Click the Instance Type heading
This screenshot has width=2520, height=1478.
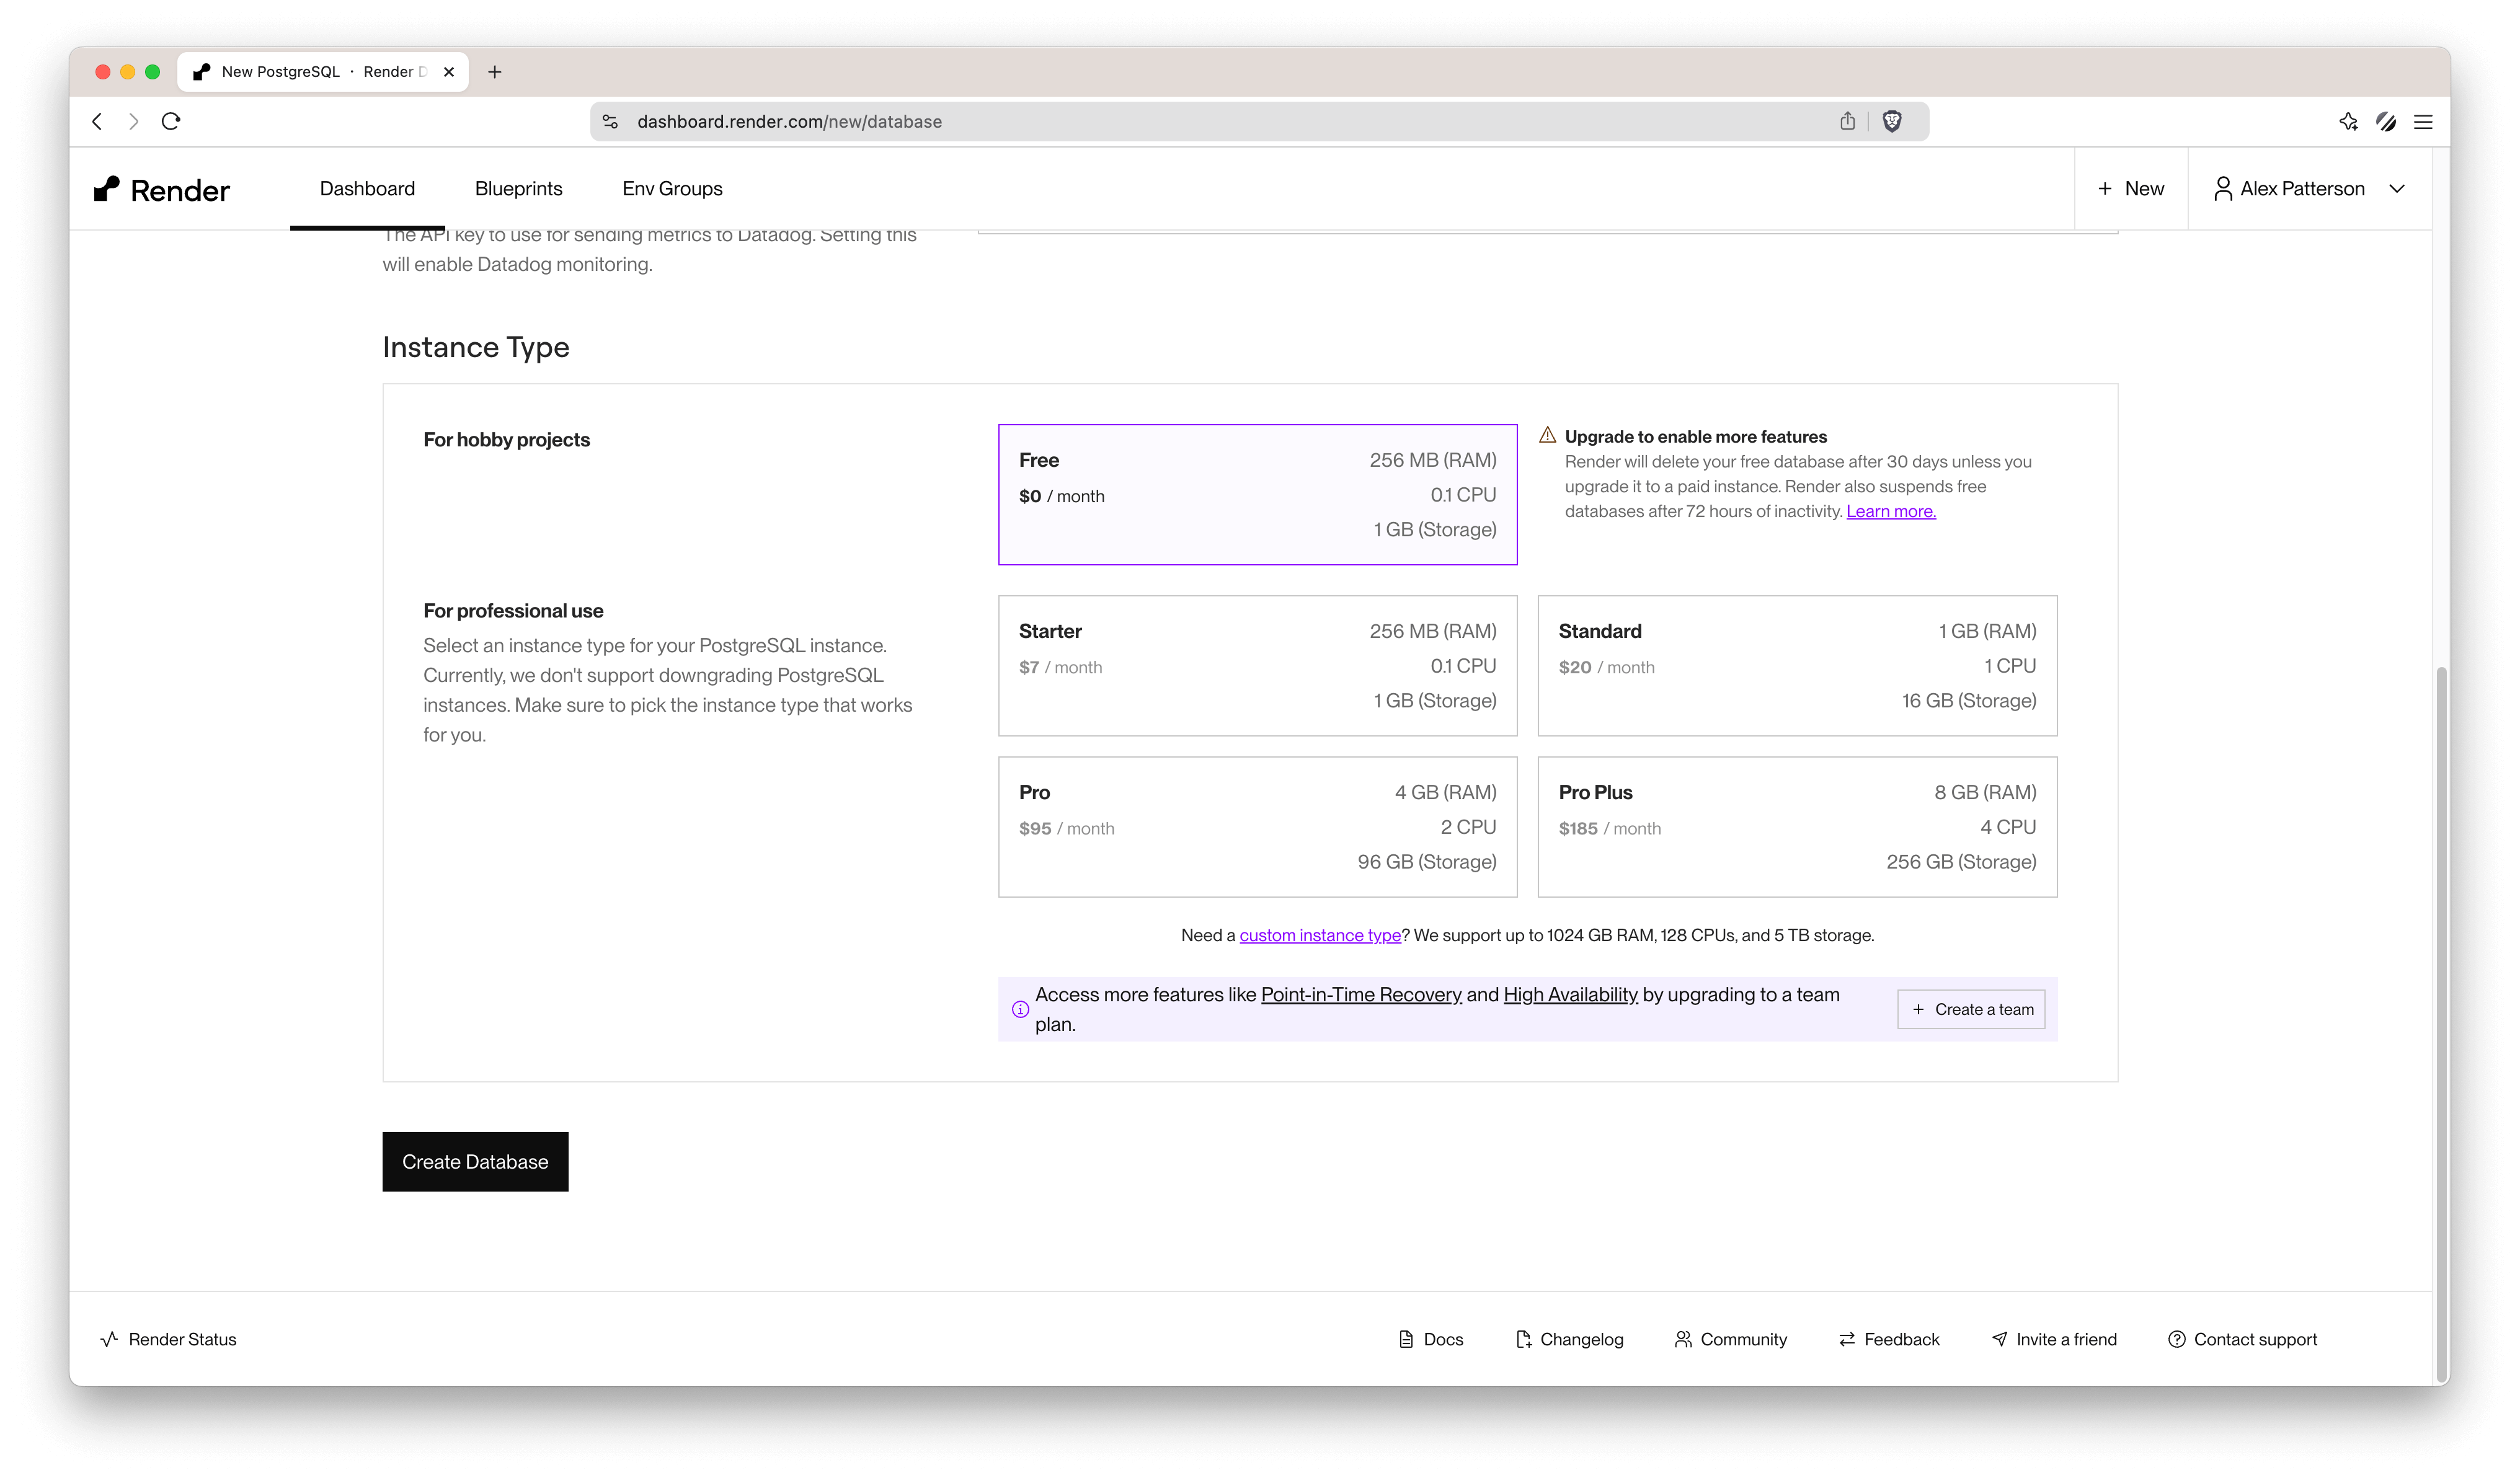pyautogui.click(x=476, y=347)
